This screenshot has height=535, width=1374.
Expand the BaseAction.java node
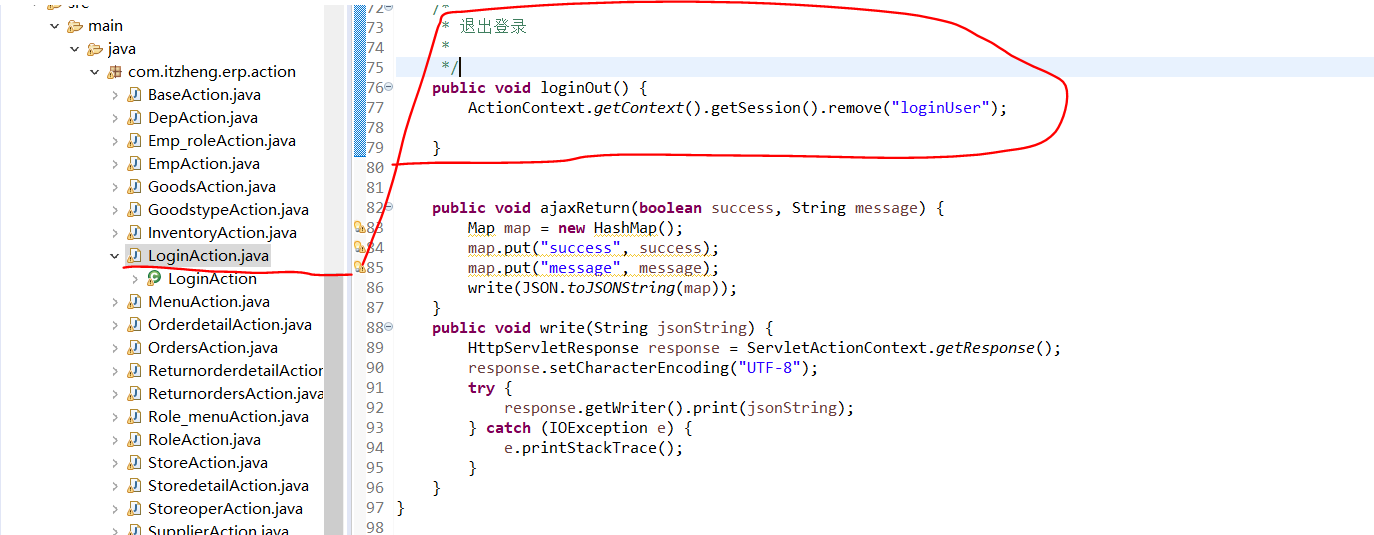pyautogui.click(x=115, y=95)
